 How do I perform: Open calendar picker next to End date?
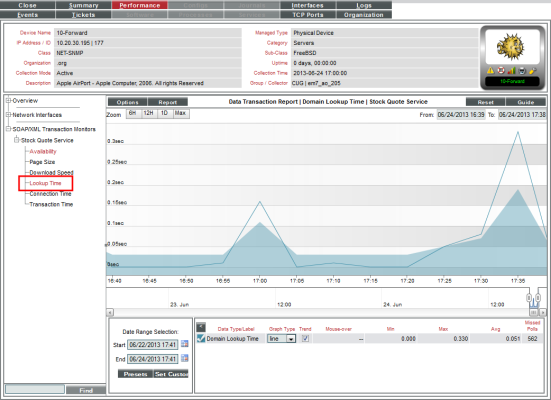tap(184, 359)
